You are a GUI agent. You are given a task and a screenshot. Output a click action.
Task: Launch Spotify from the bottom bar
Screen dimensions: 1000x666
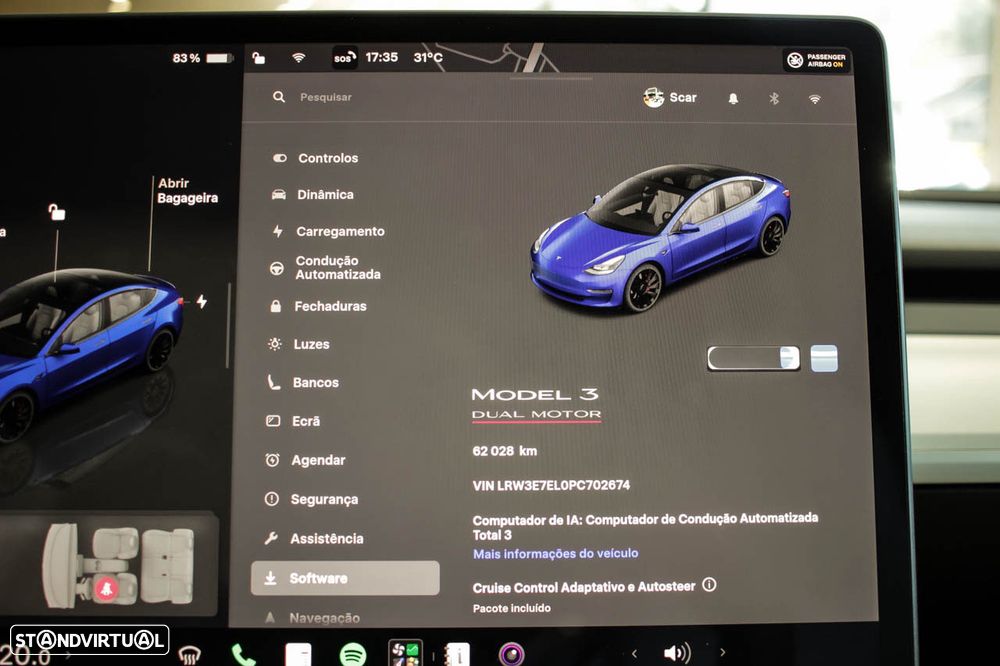[352, 655]
